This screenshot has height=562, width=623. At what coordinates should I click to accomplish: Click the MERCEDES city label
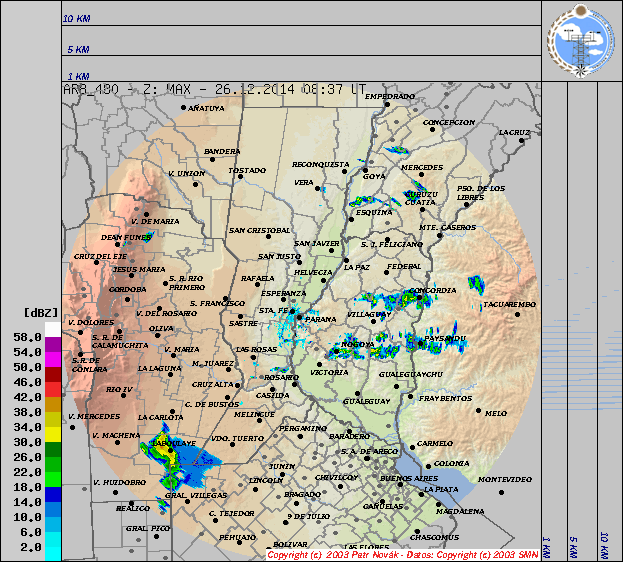(422, 168)
